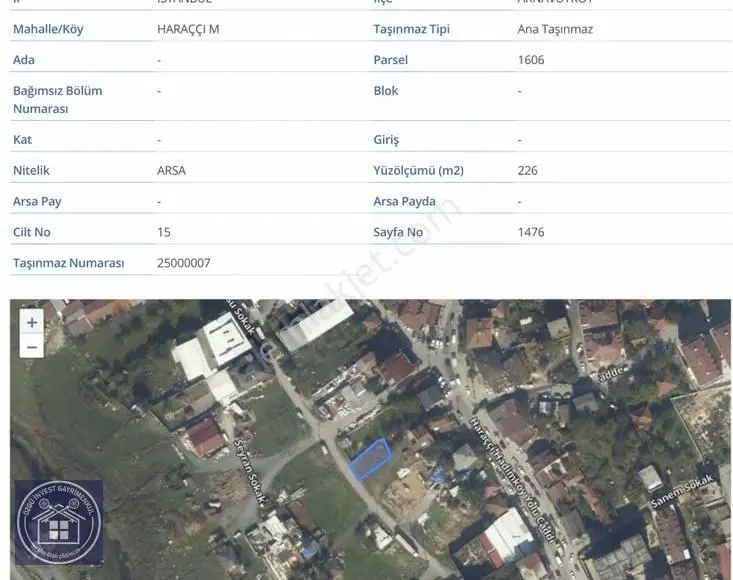Click the 'ARSA' nitelik value

click(171, 171)
